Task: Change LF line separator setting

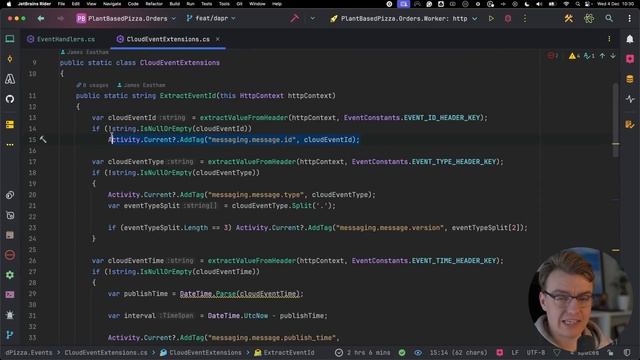Action: tap(515, 352)
